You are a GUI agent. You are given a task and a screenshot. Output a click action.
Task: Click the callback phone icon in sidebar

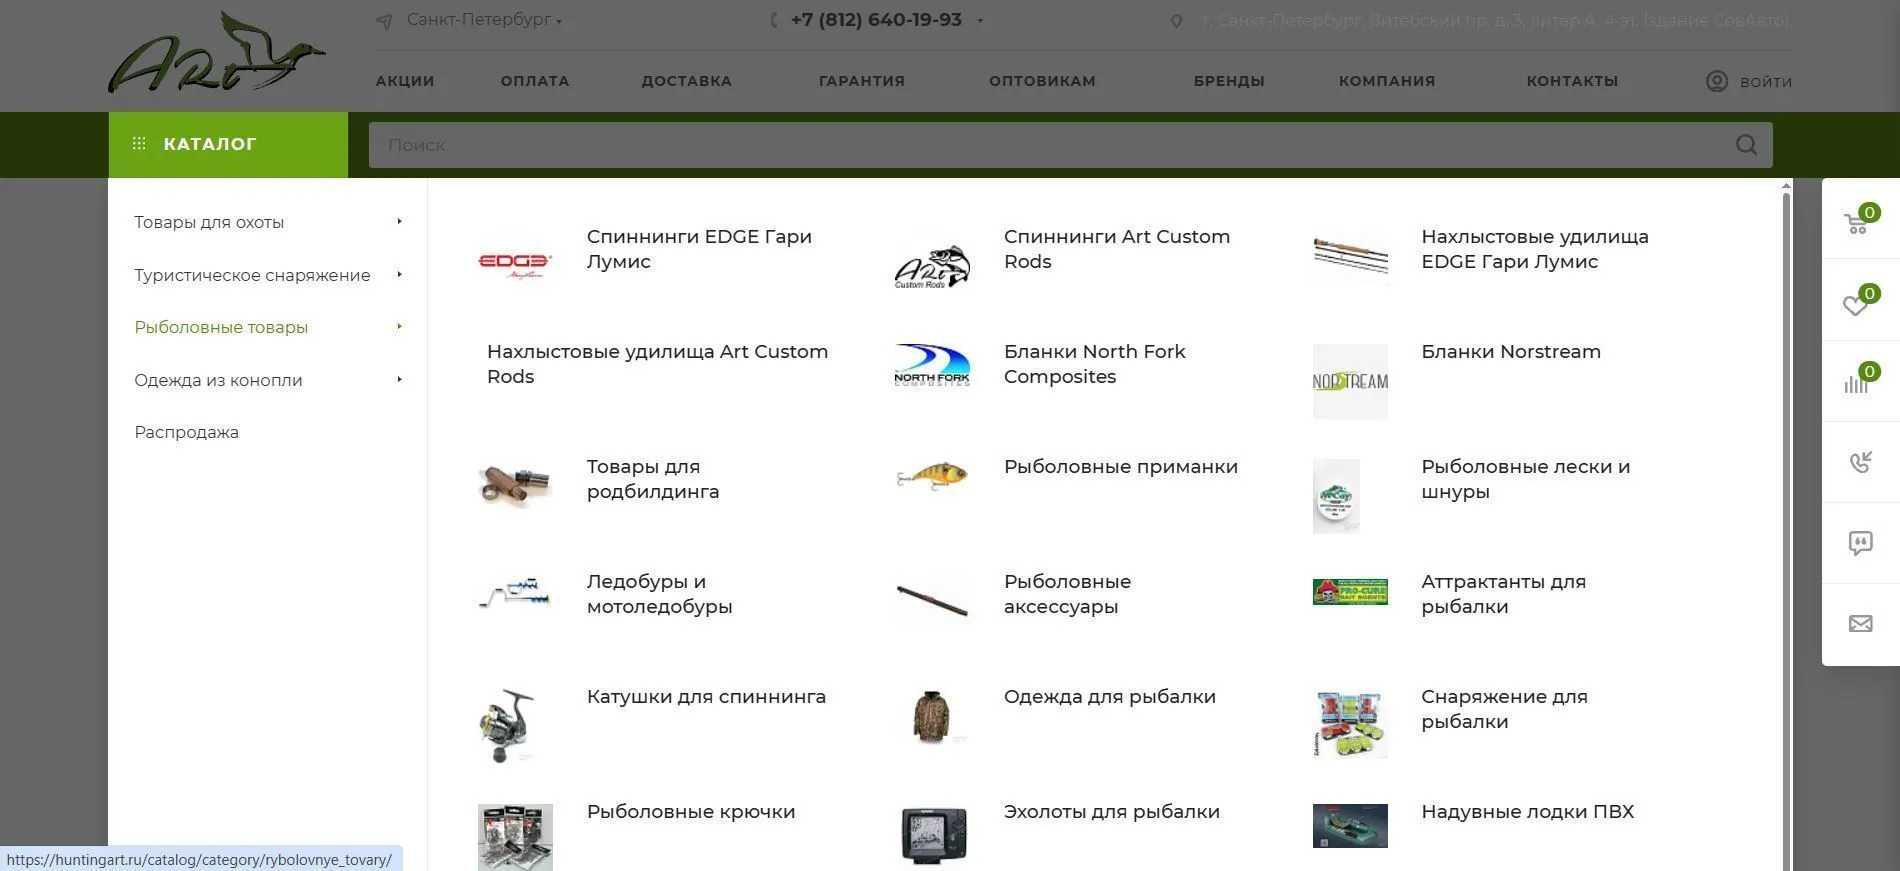click(x=1860, y=462)
